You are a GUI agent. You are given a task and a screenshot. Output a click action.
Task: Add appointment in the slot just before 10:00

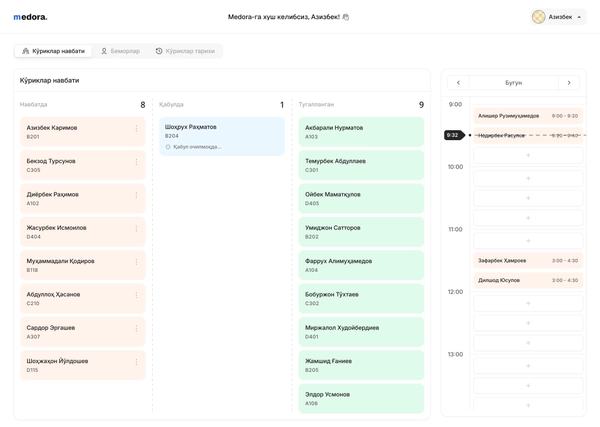coord(528,155)
